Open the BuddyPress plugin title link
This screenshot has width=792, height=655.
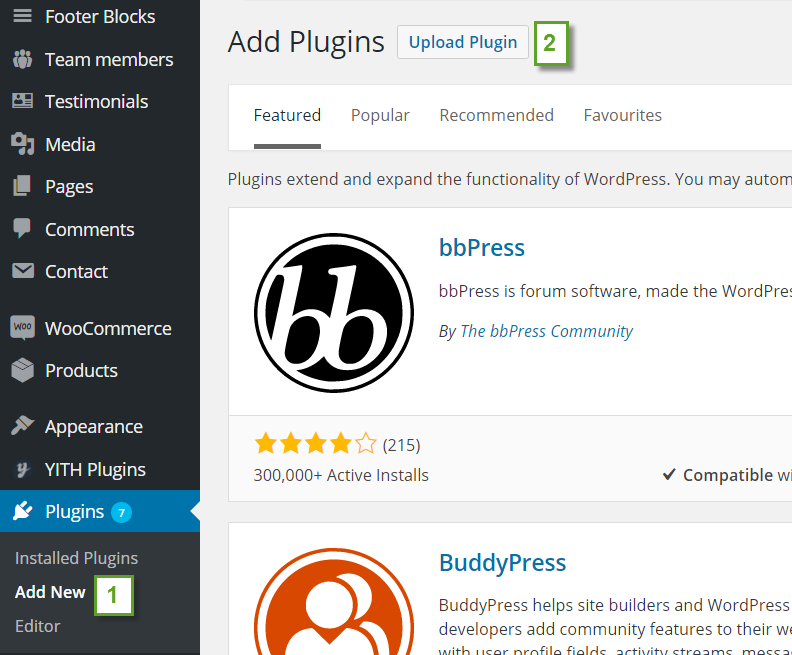pos(503,563)
